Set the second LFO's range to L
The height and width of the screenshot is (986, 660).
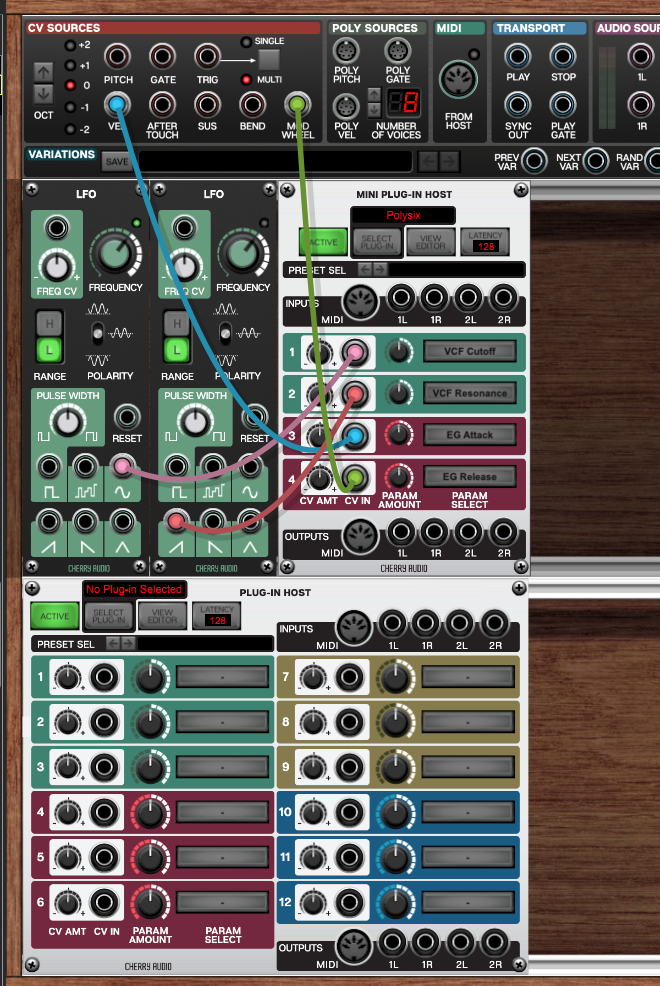[x=177, y=350]
